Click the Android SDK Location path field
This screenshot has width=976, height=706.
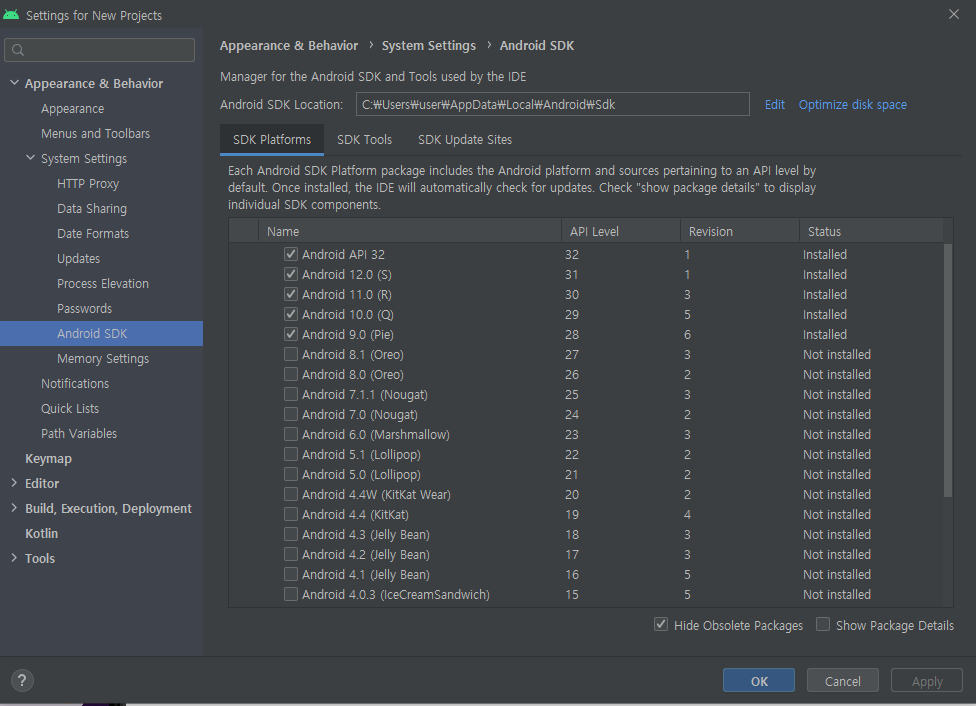point(552,104)
